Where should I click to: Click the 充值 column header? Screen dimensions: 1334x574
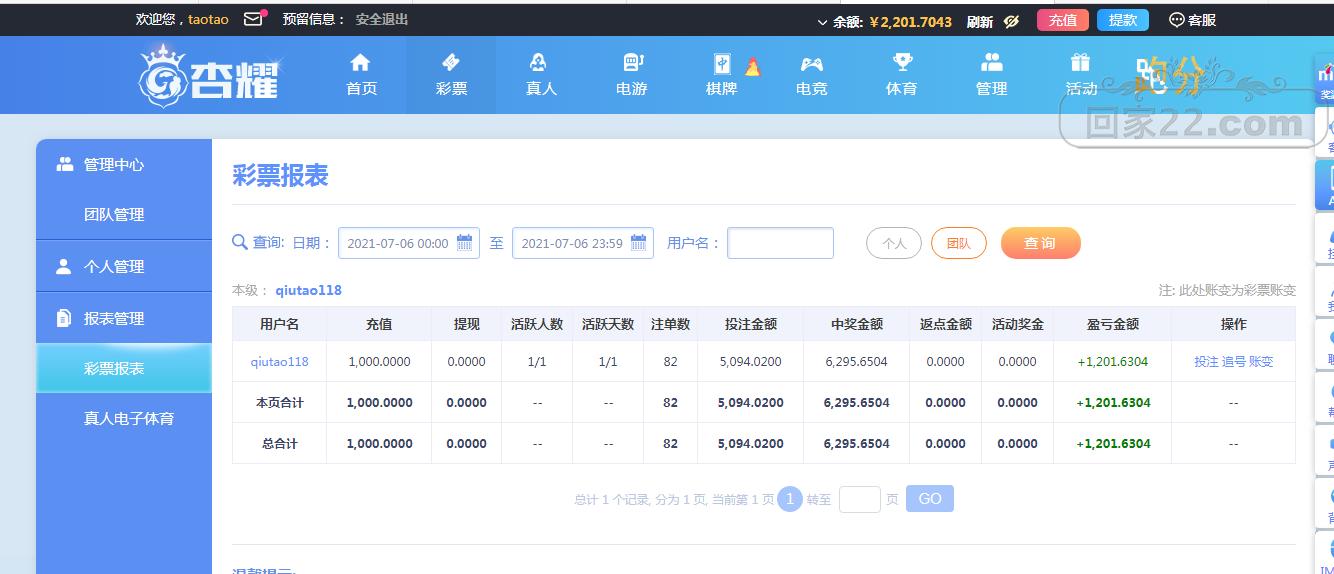[379, 324]
